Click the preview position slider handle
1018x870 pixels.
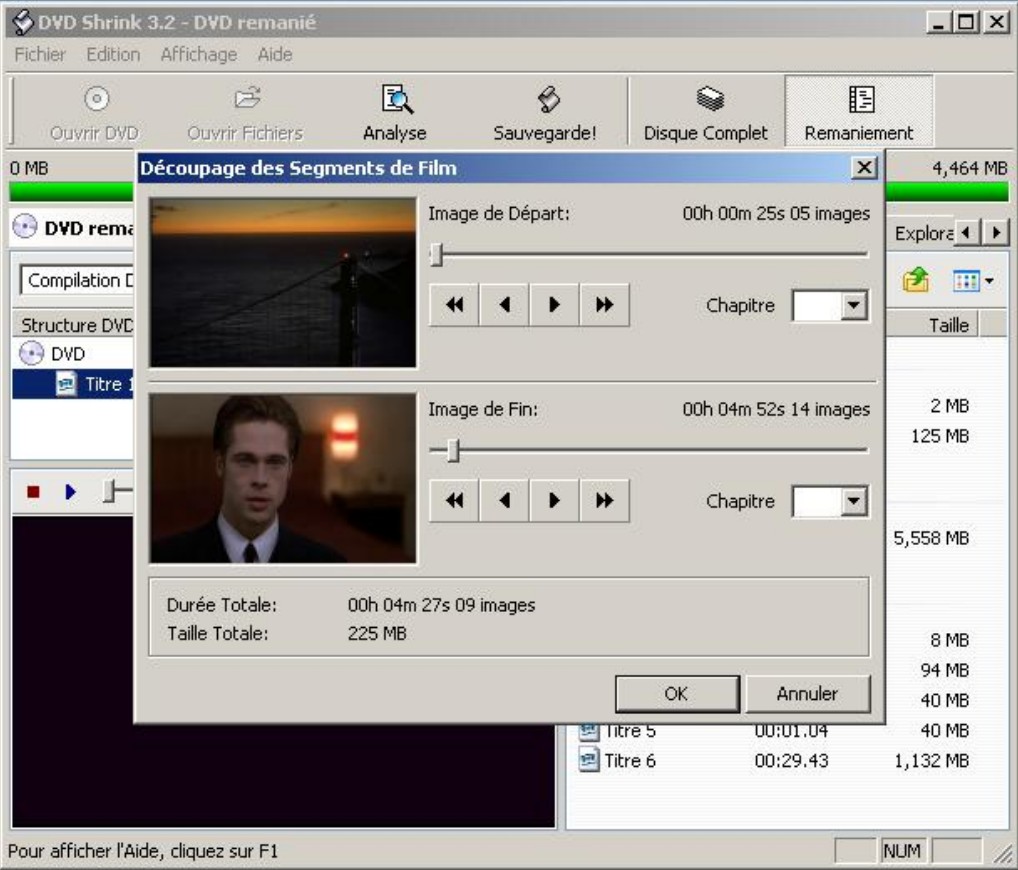(110, 491)
